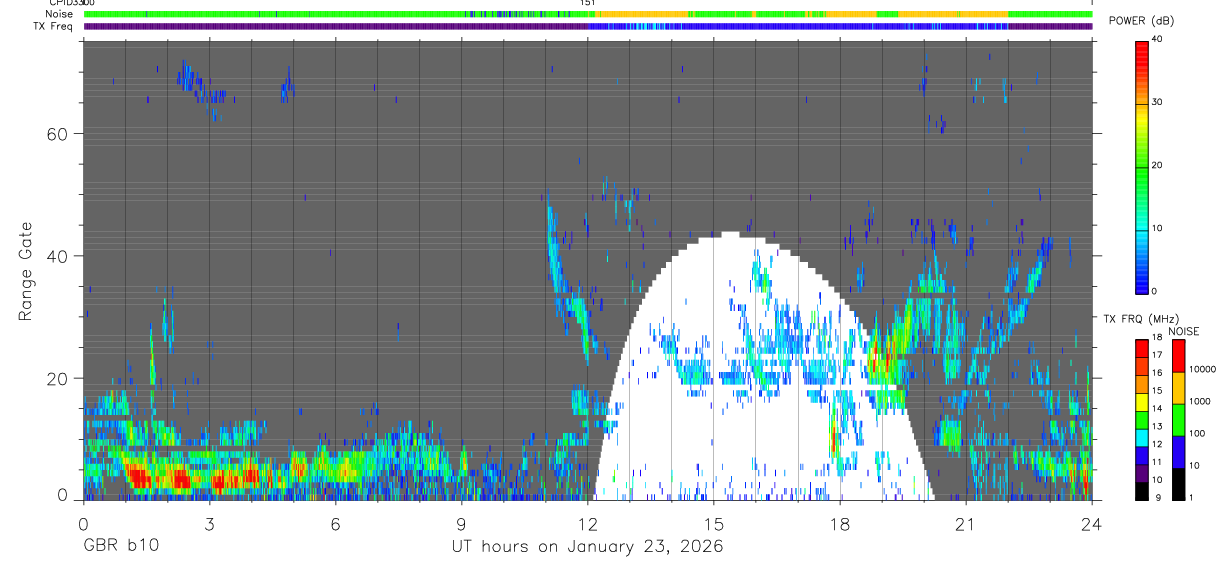Click the cyan 12–13 MHz block in the TX FRQ legend
1228x567 pixels.
coord(1142,438)
